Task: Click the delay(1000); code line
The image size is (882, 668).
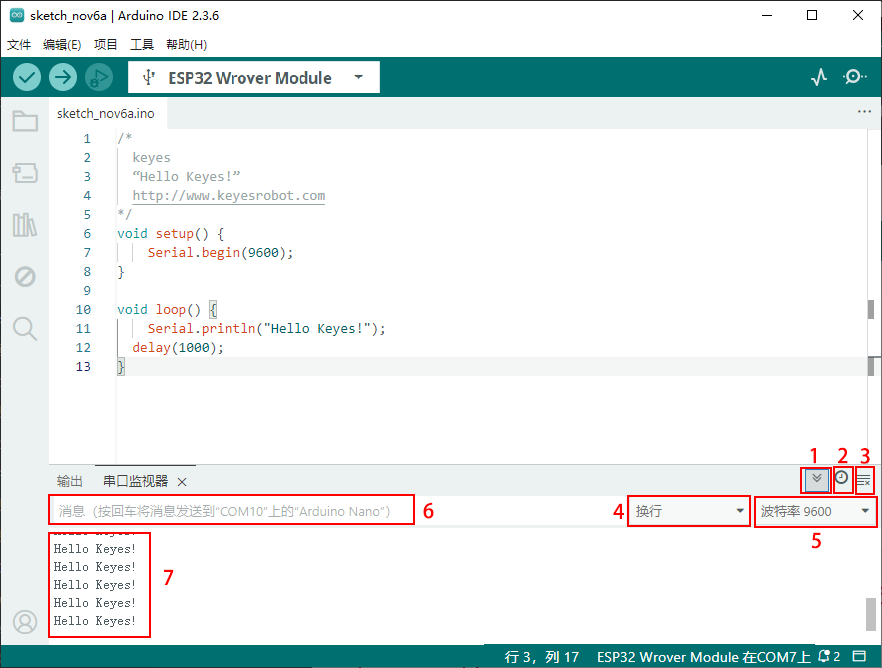Action: (x=178, y=347)
